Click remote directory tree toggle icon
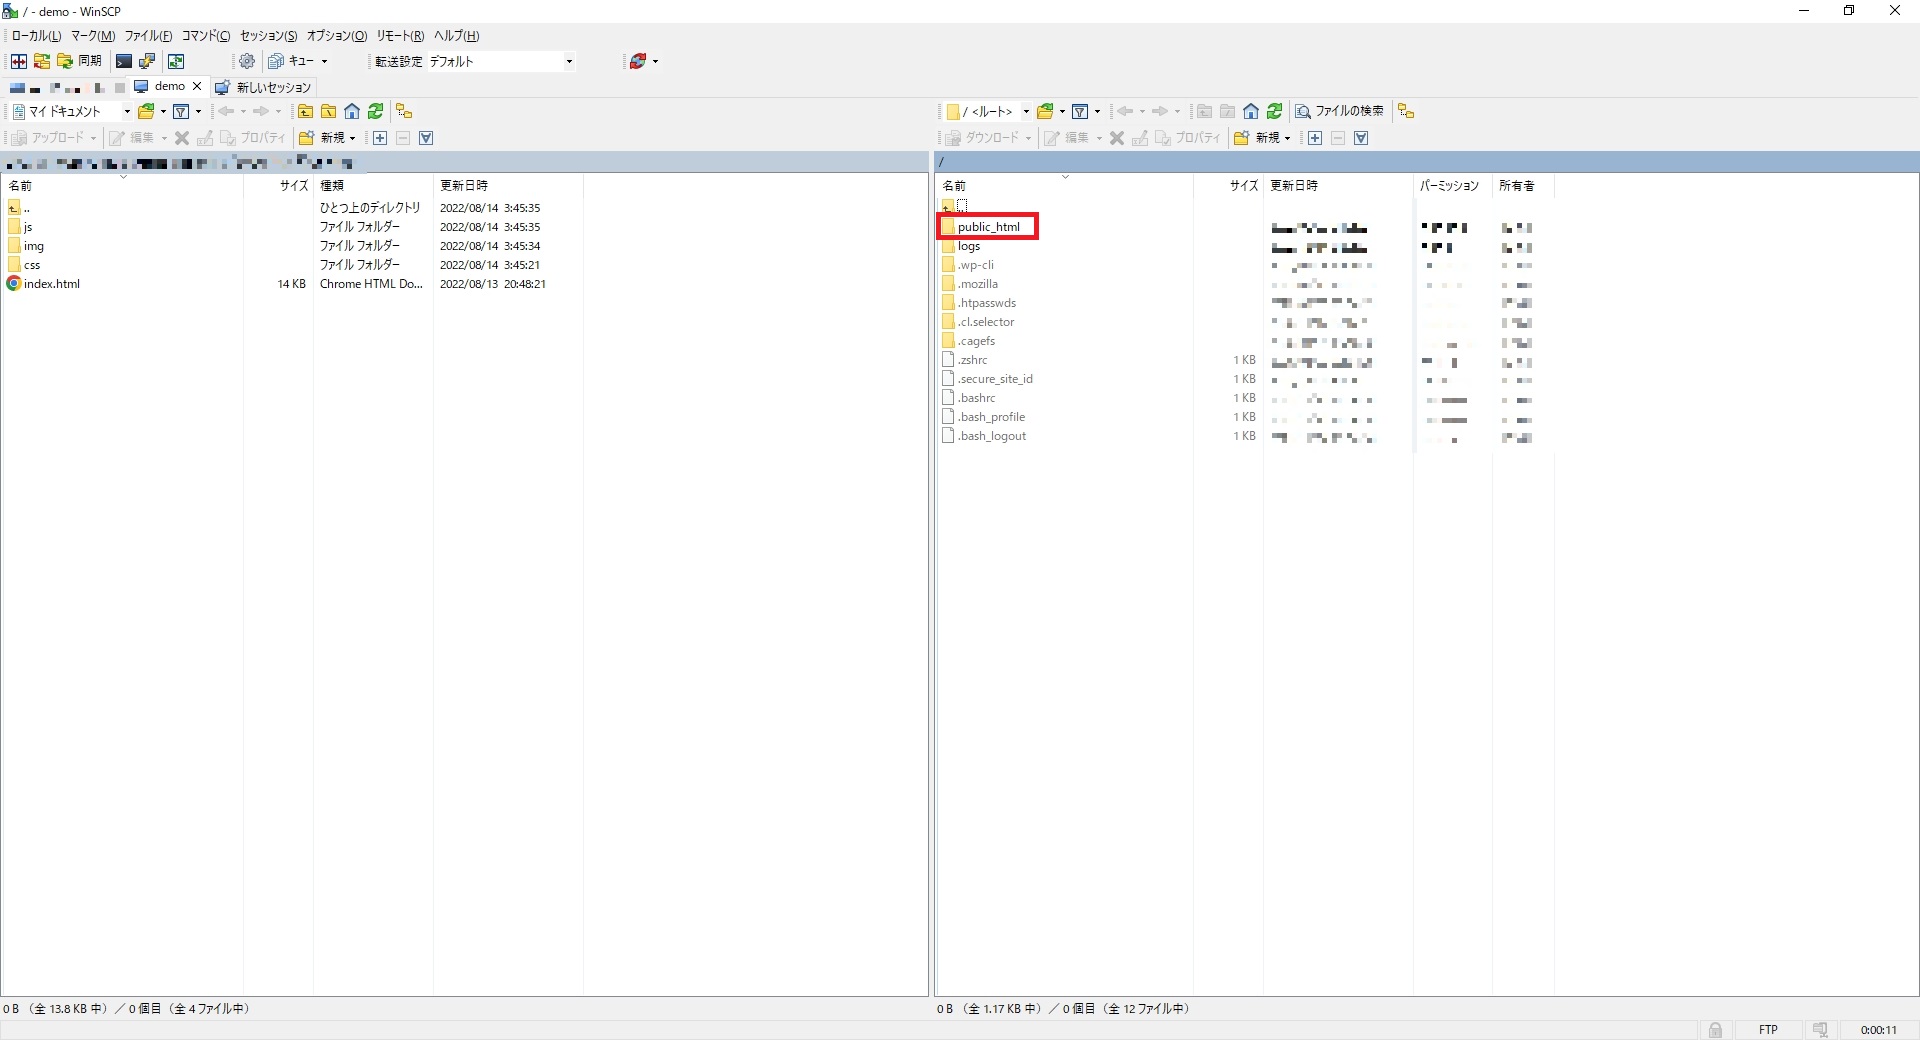Viewport: 1920px width, 1040px height. pyautogui.click(x=1406, y=111)
